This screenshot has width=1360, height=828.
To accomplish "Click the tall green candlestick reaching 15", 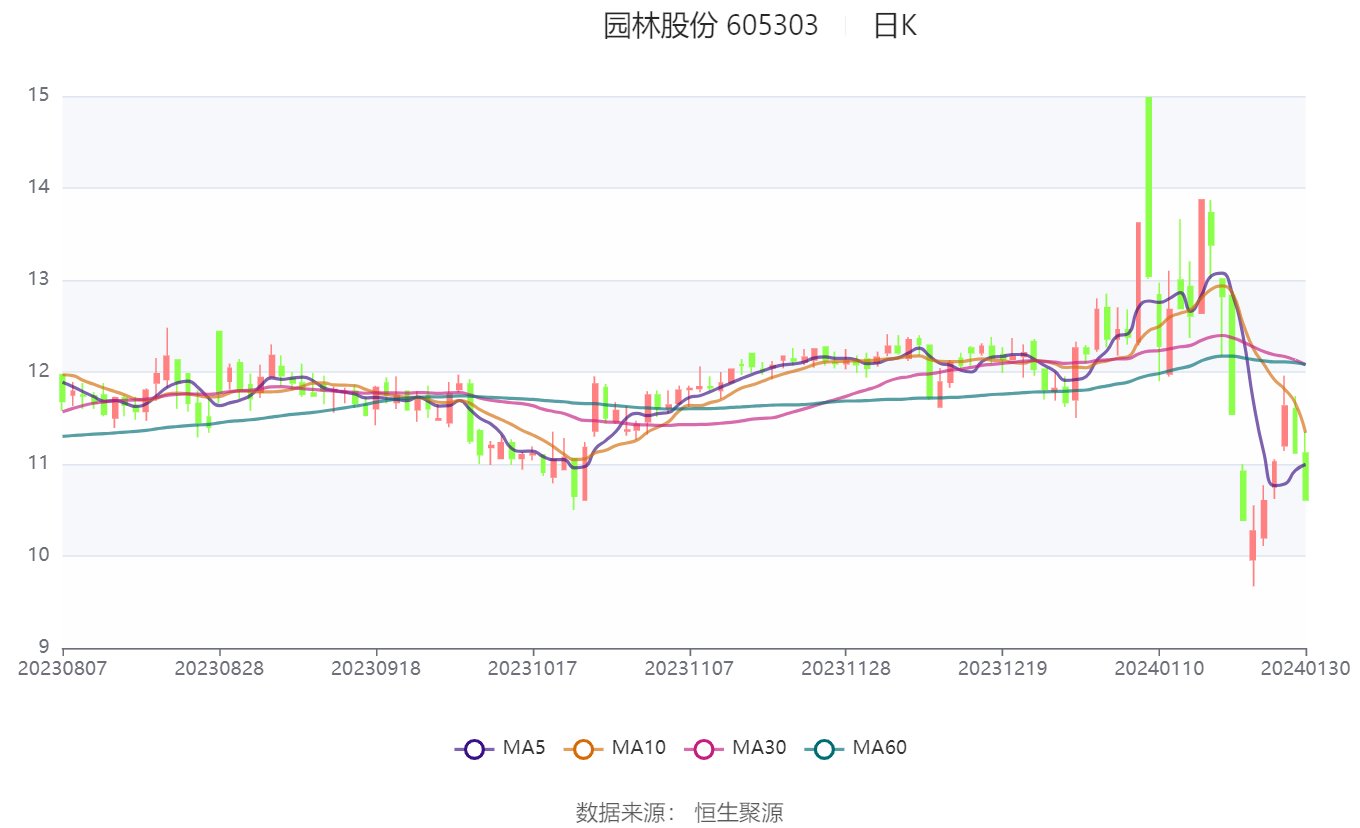I will [x=1148, y=187].
